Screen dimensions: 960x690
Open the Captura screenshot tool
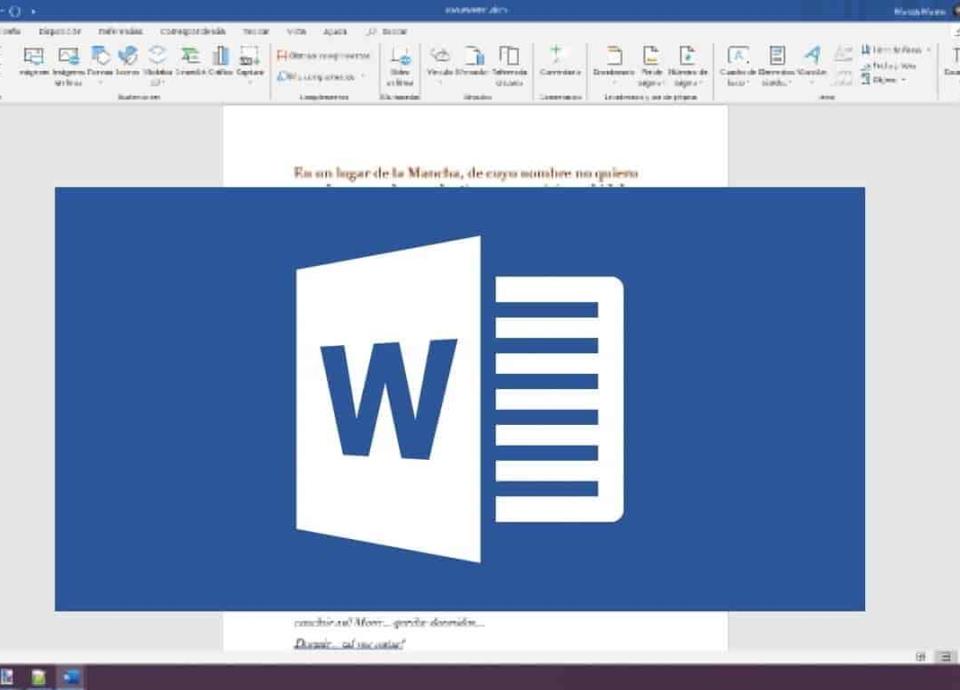[x=249, y=64]
